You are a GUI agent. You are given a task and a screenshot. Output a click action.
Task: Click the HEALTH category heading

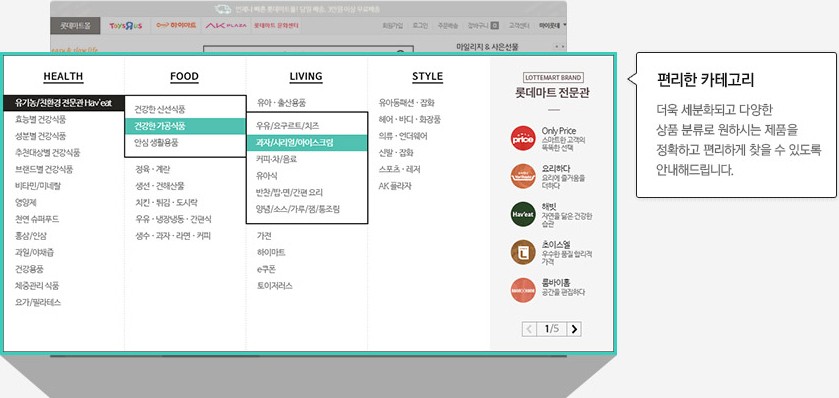tap(63, 76)
